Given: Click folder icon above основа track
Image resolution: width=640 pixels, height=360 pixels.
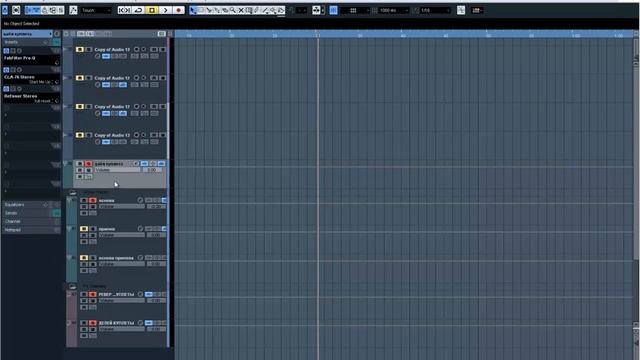Looking at the screenshot, I should (x=73, y=193).
